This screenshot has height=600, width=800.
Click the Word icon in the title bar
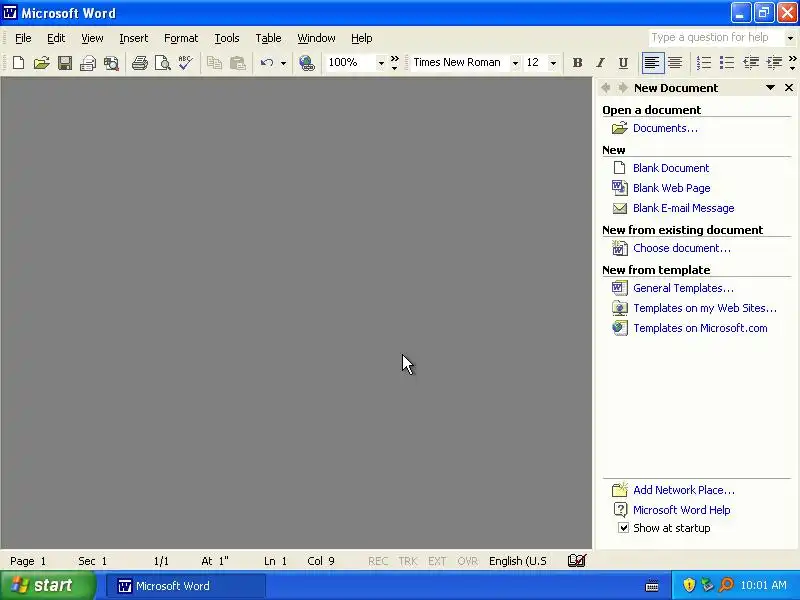tap(10, 12)
